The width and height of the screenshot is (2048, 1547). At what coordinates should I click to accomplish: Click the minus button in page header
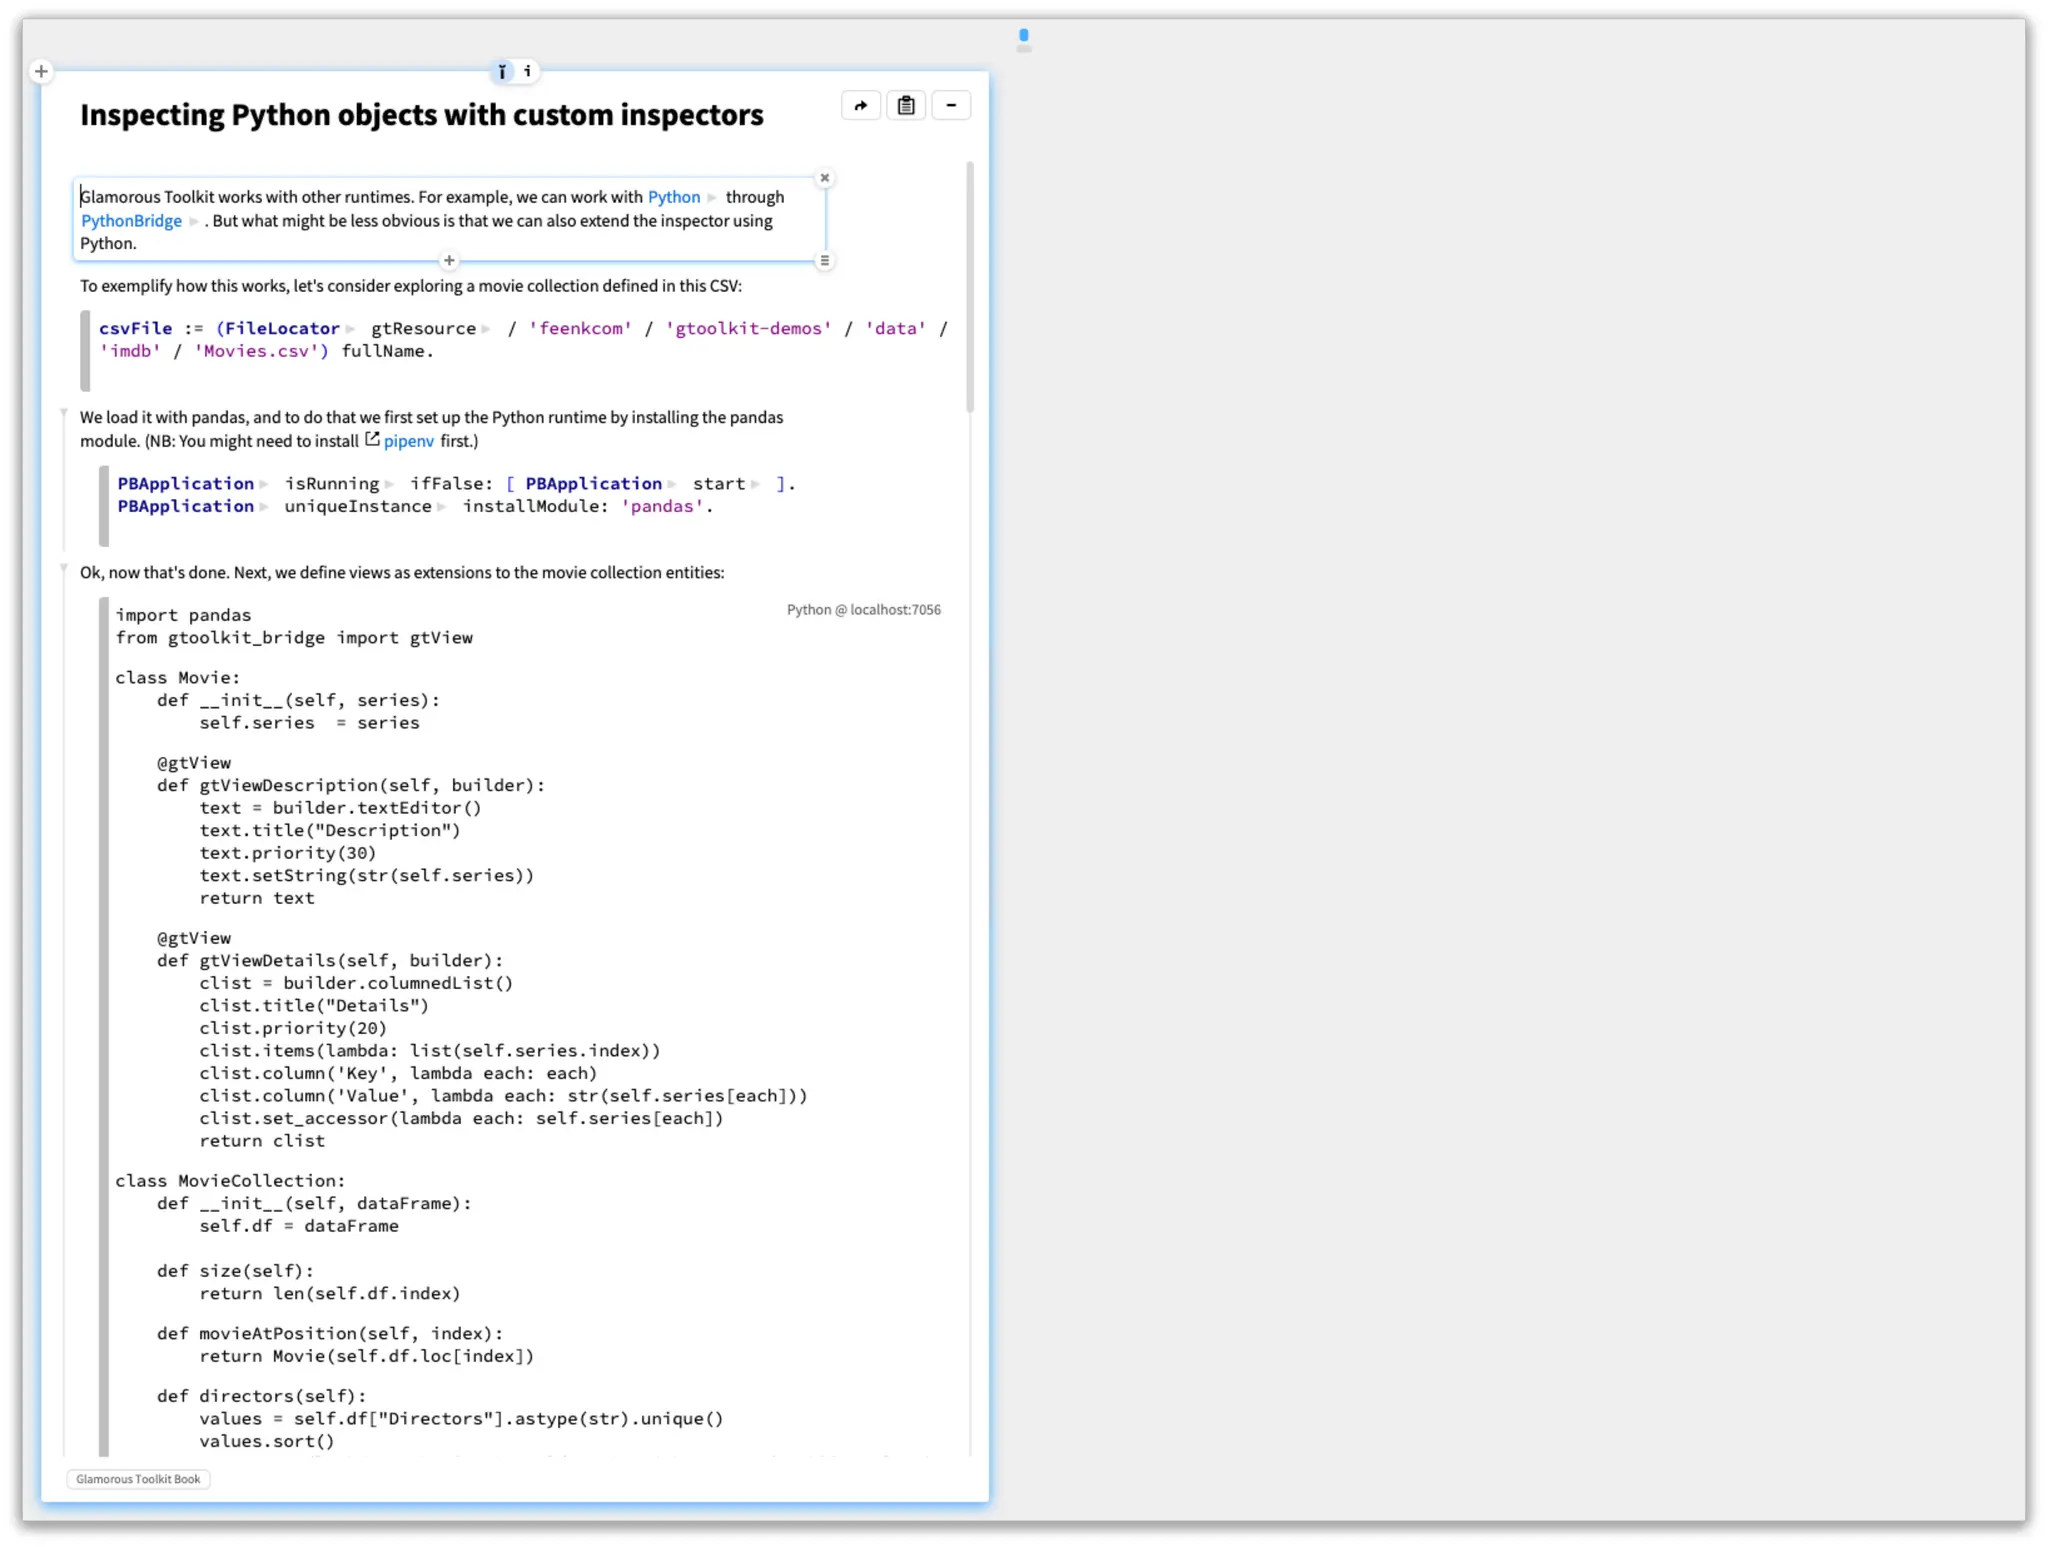(951, 106)
